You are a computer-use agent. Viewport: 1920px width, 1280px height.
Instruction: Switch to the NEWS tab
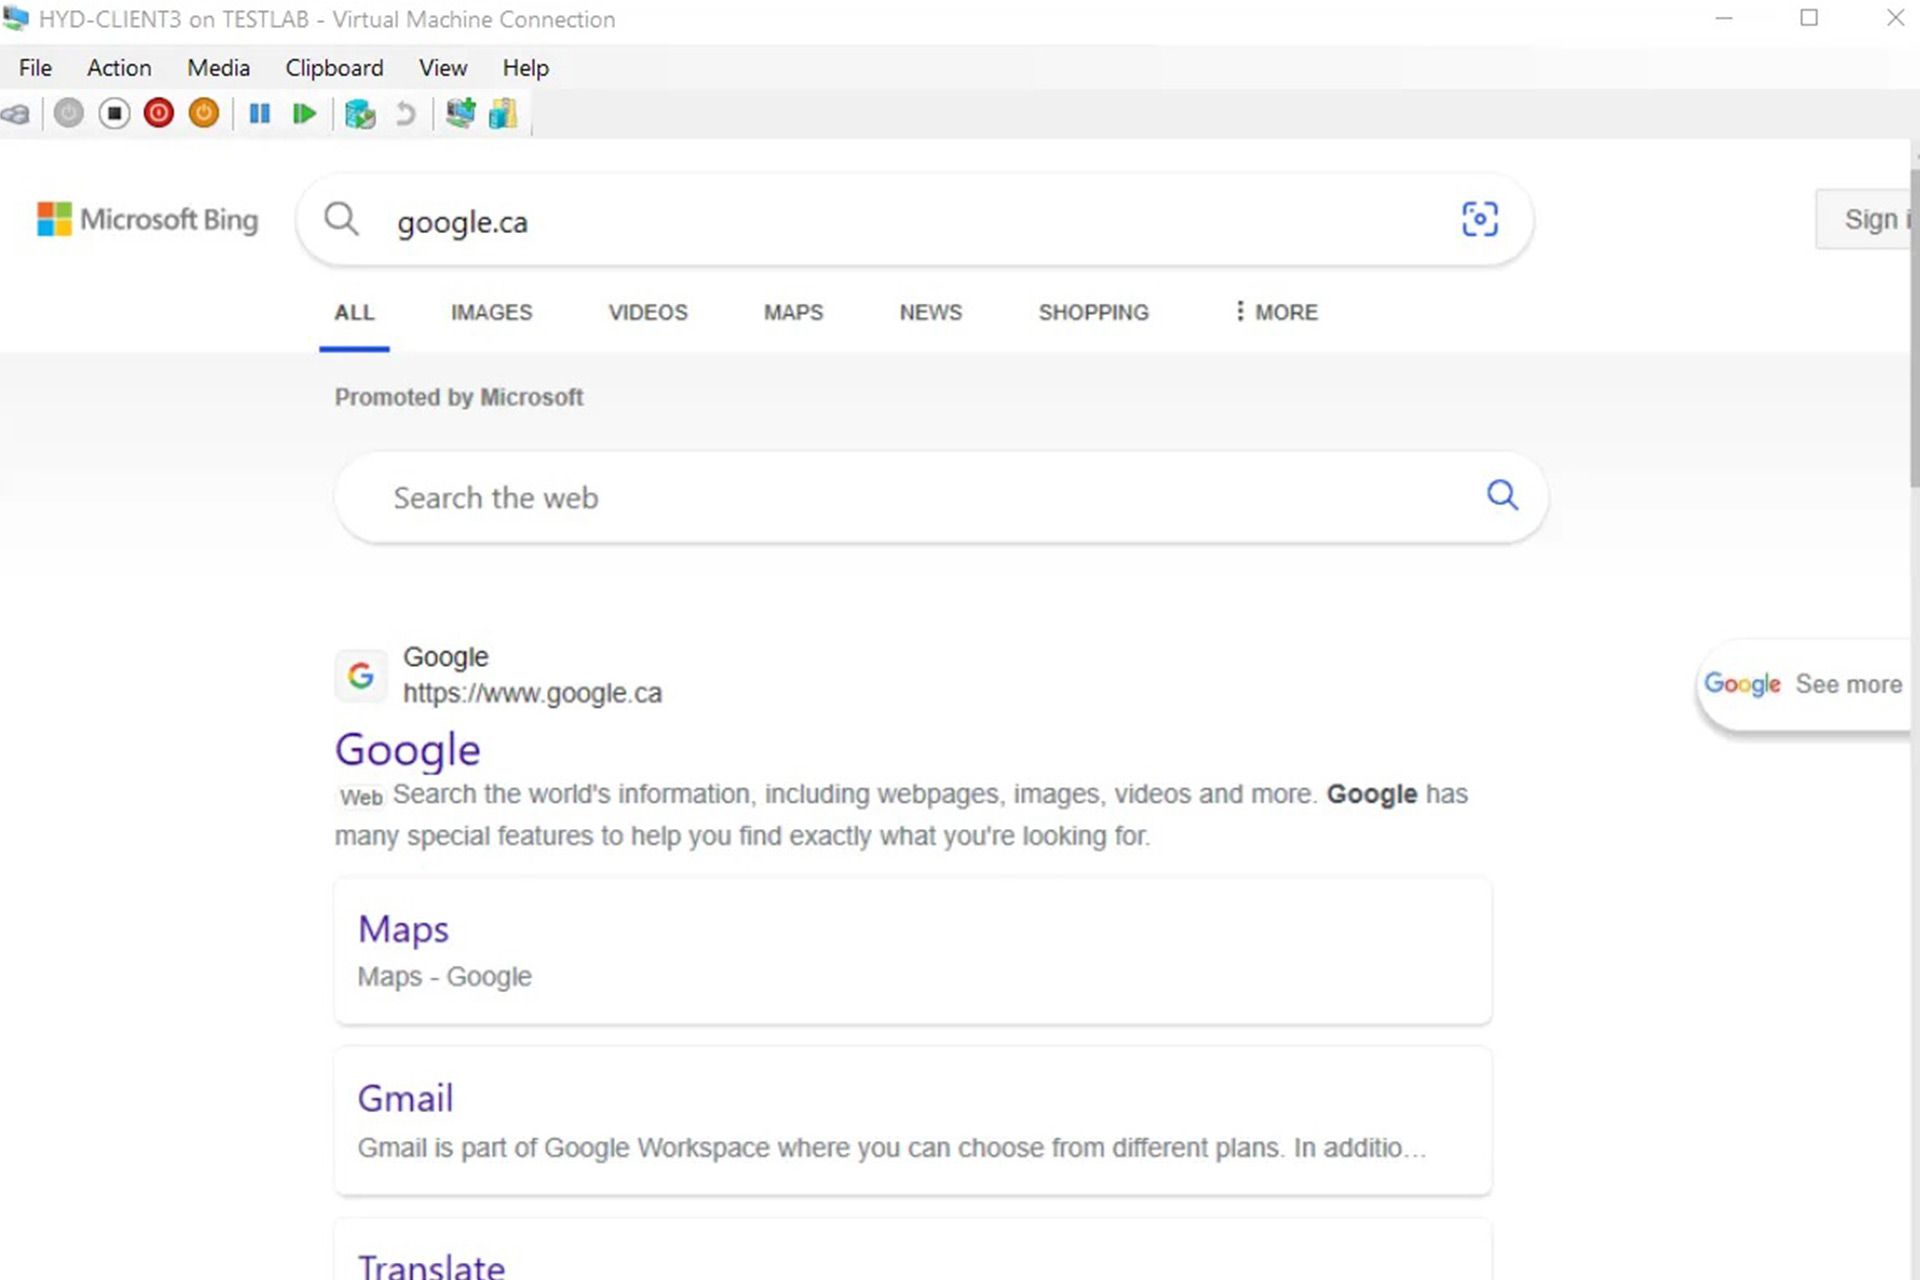[x=930, y=313]
